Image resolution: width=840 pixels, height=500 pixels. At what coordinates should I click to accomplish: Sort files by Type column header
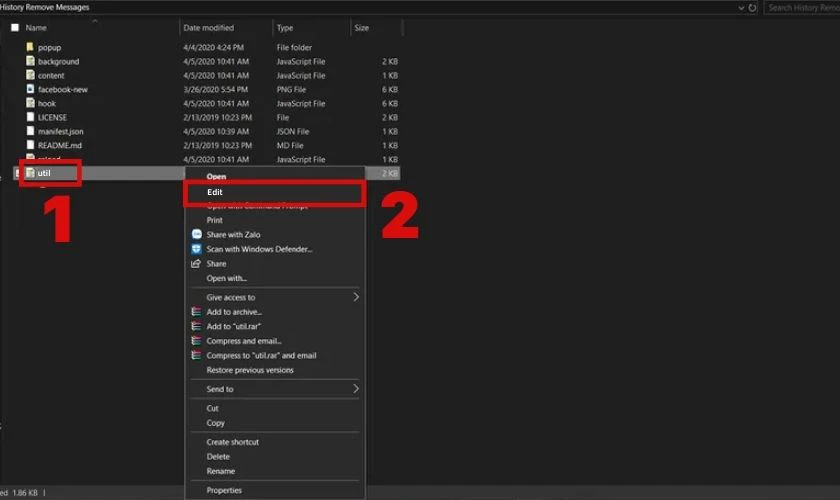tap(285, 27)
